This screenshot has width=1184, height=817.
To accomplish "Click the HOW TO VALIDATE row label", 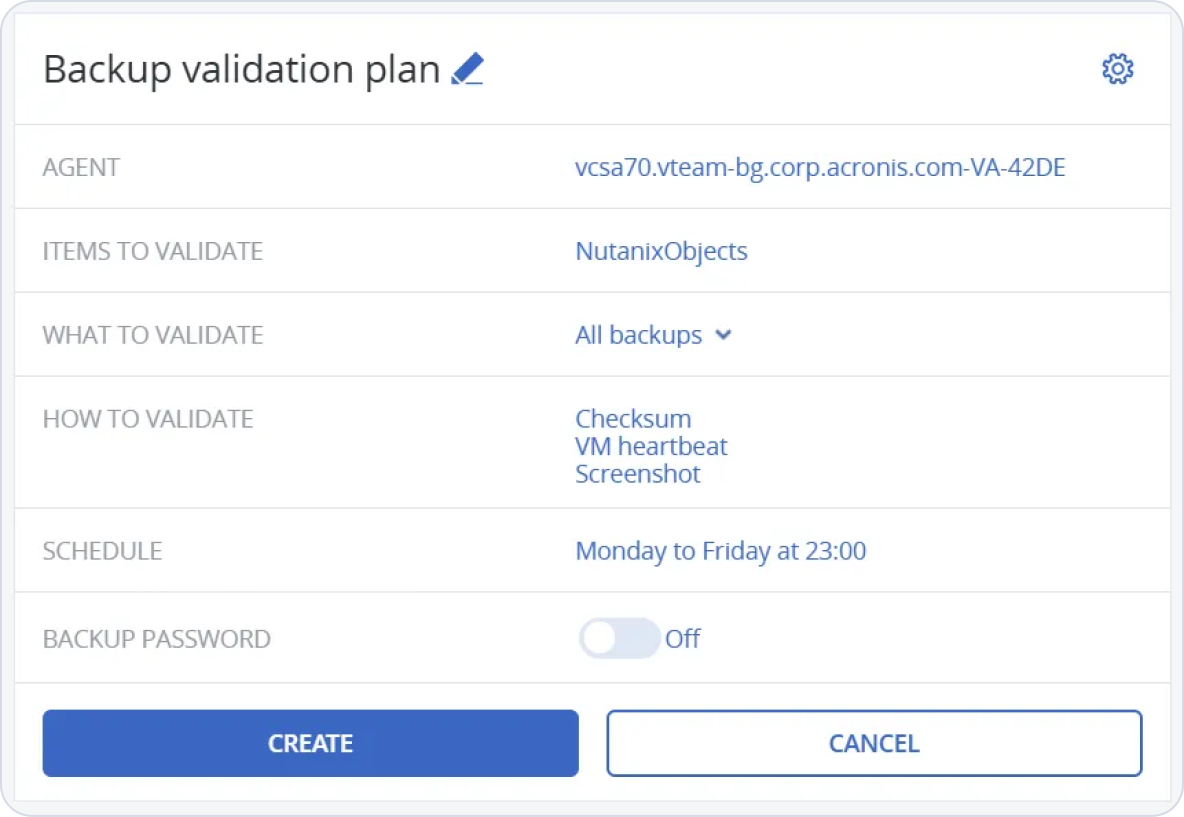I will 148,419.
